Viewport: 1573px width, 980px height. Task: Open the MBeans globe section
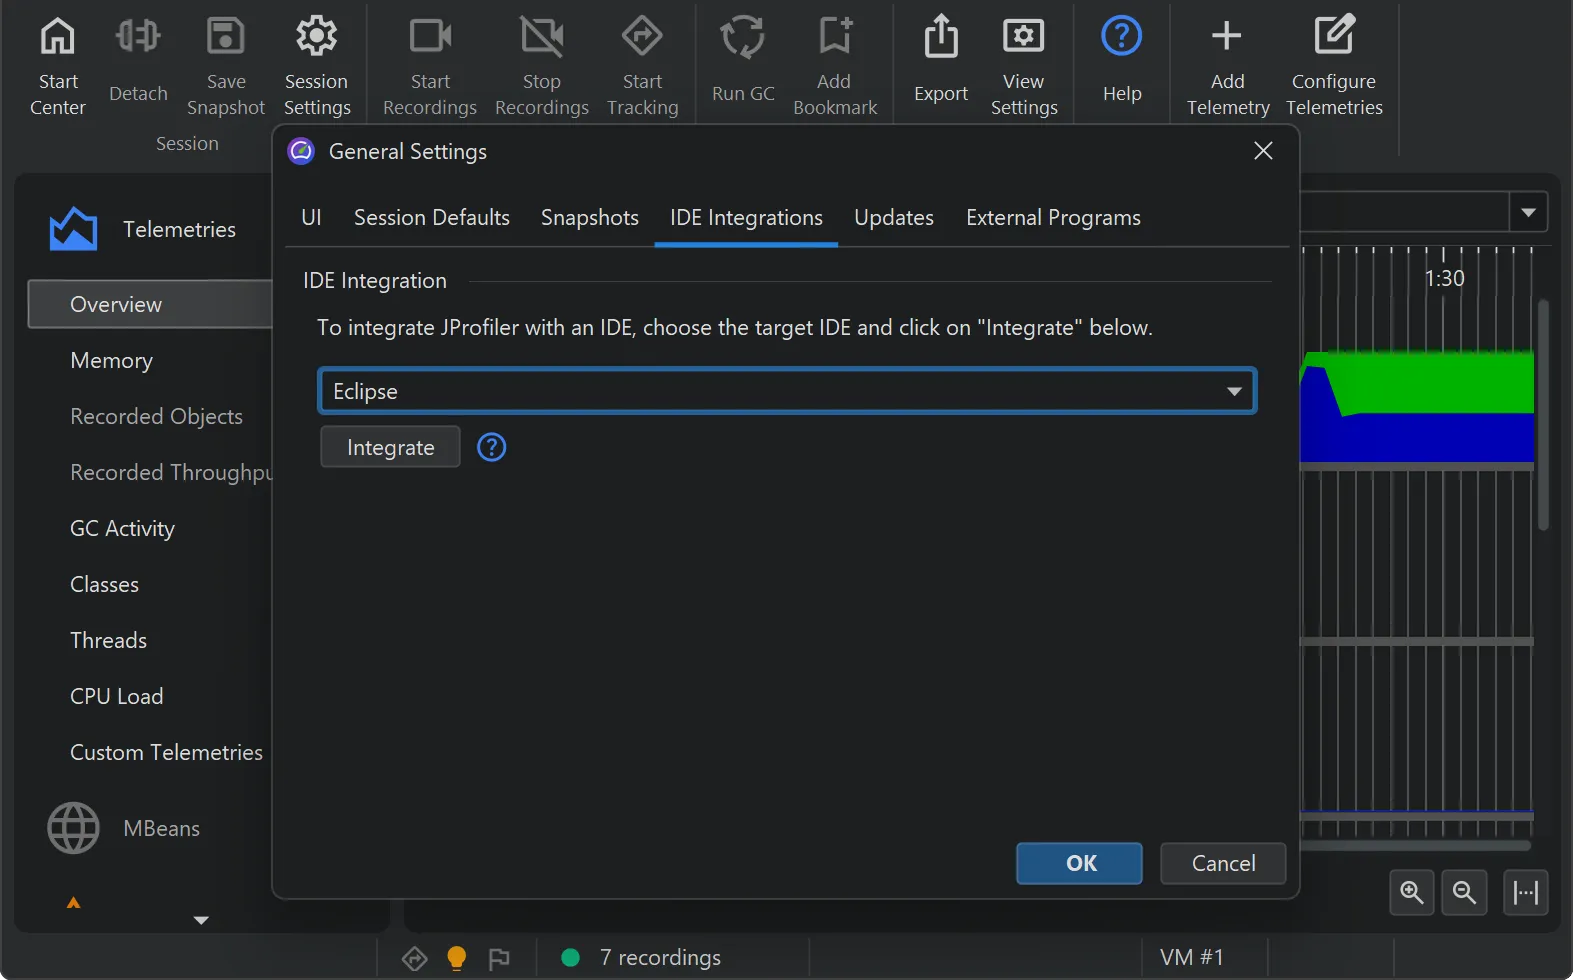pos(74,828)
